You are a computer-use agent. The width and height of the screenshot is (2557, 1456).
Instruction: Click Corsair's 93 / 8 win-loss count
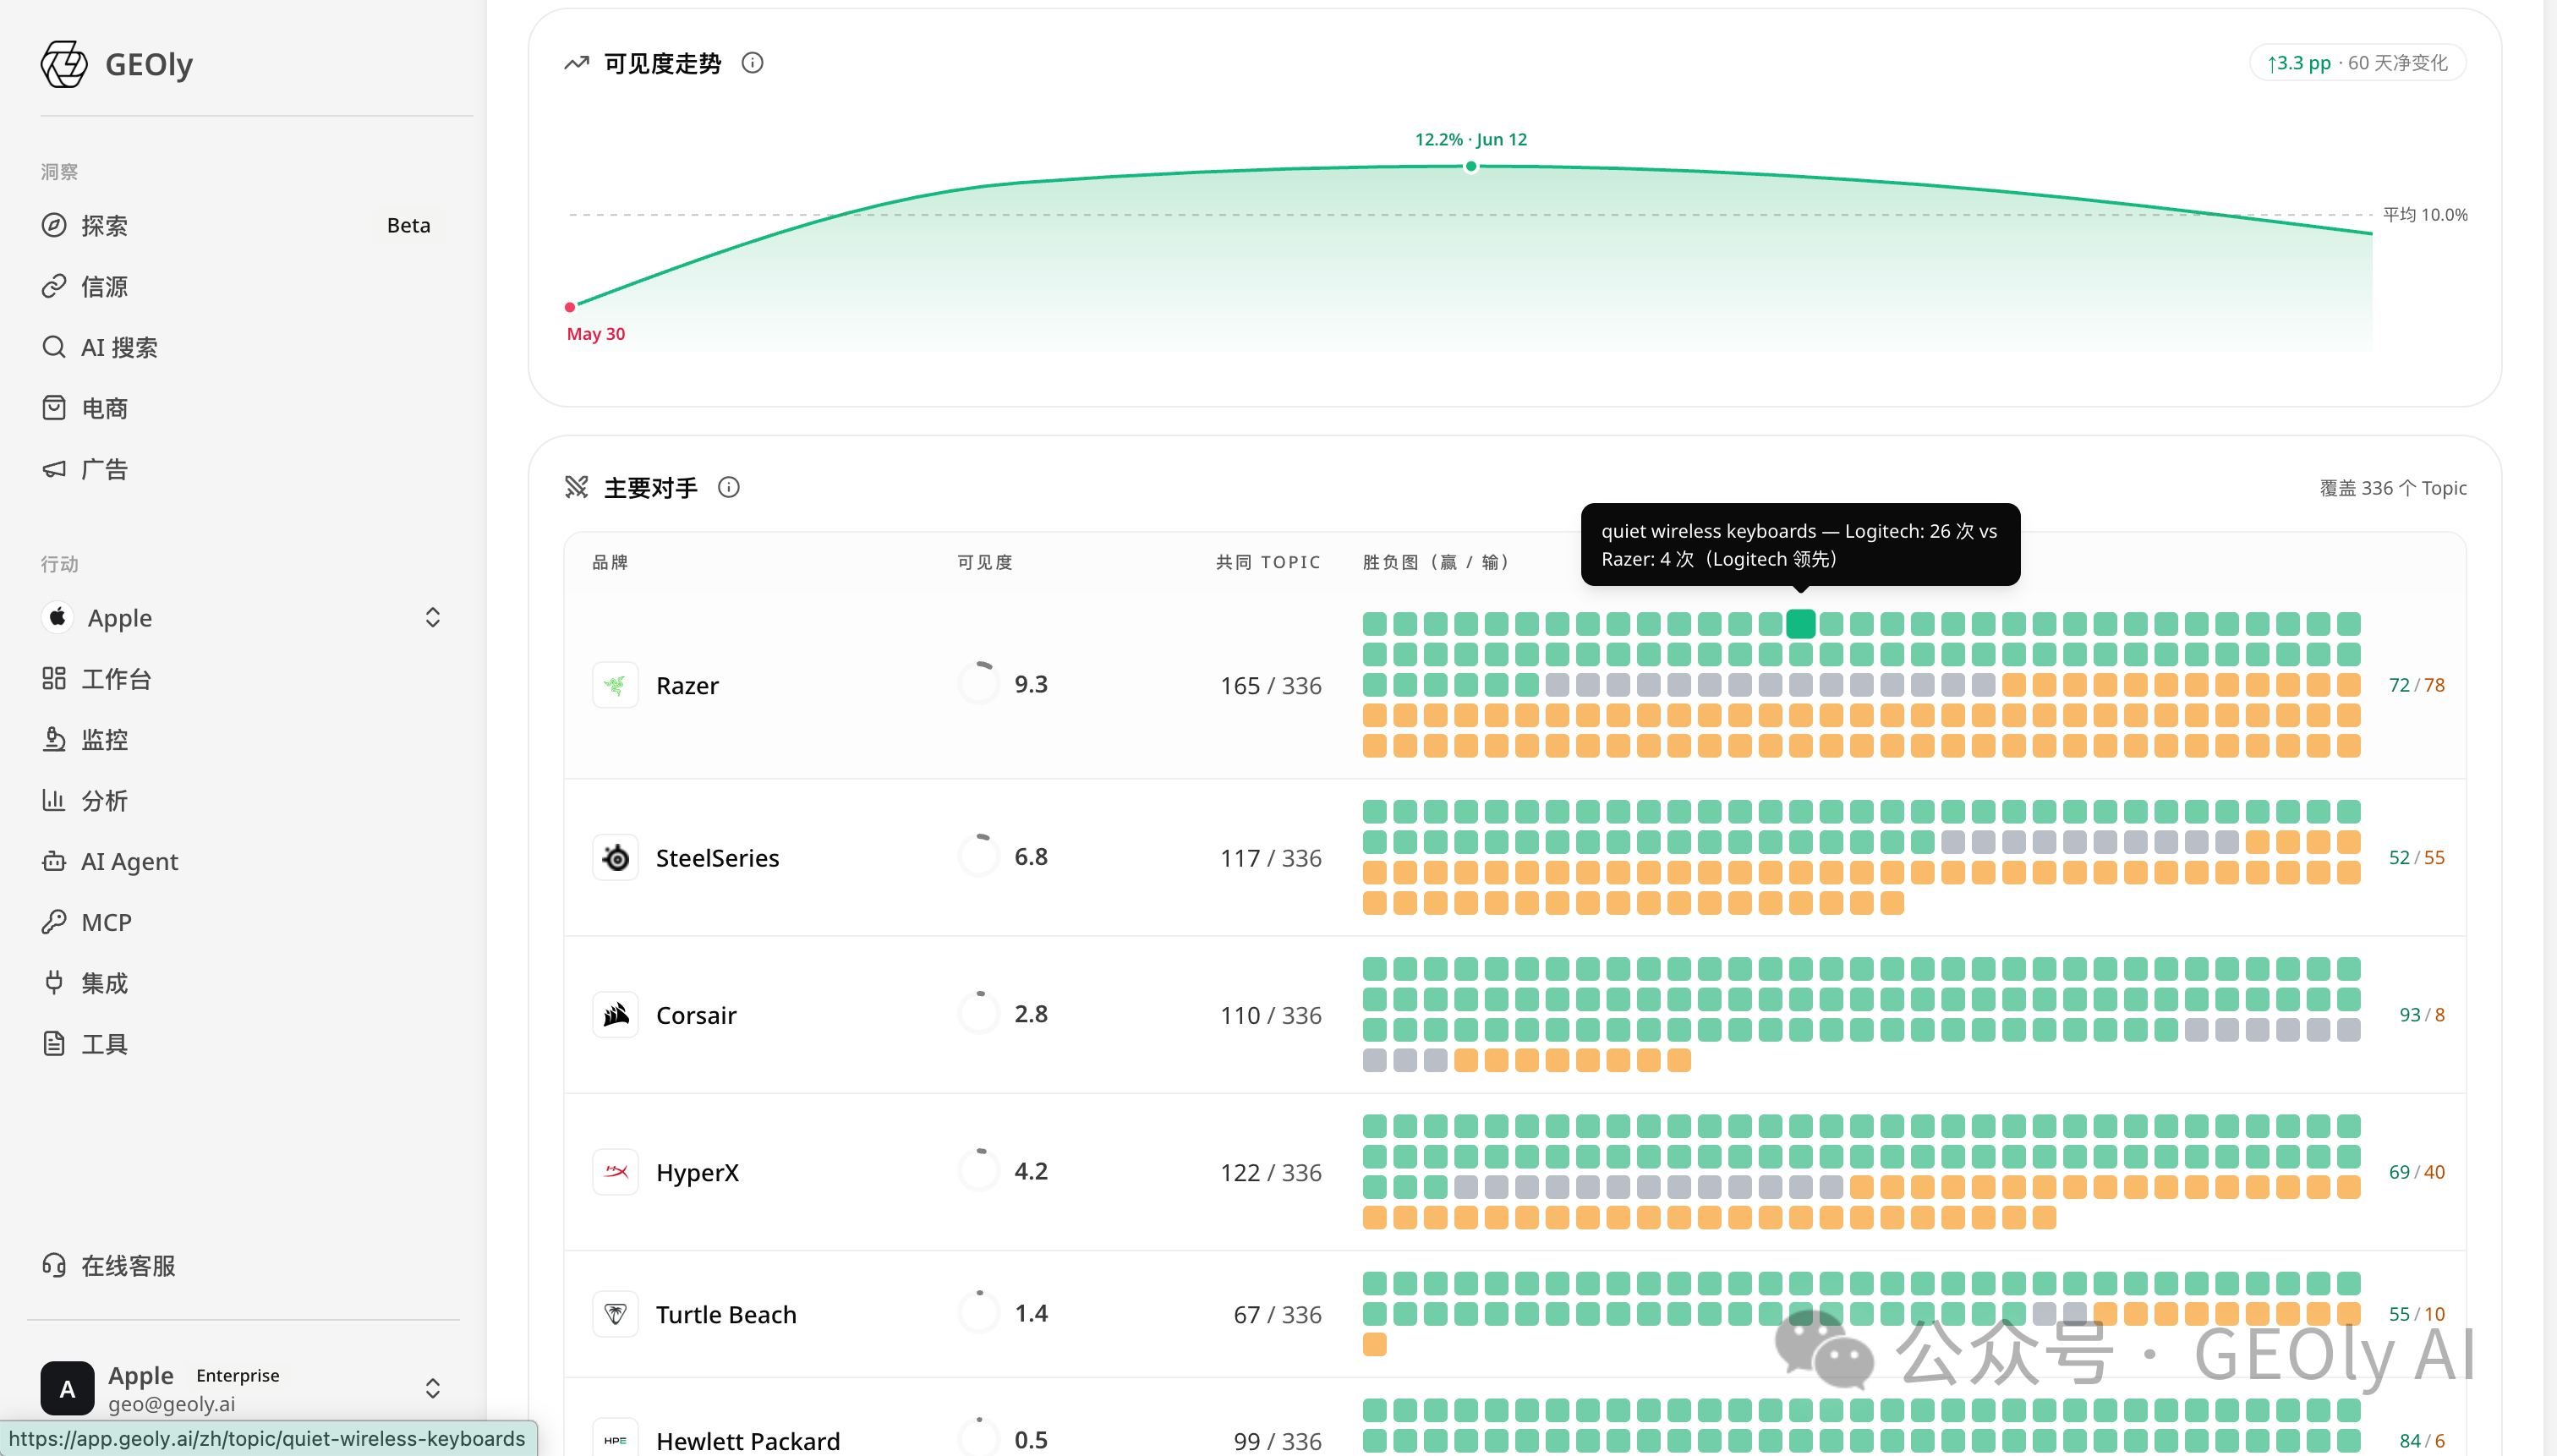click(x=2422, y=1015)
